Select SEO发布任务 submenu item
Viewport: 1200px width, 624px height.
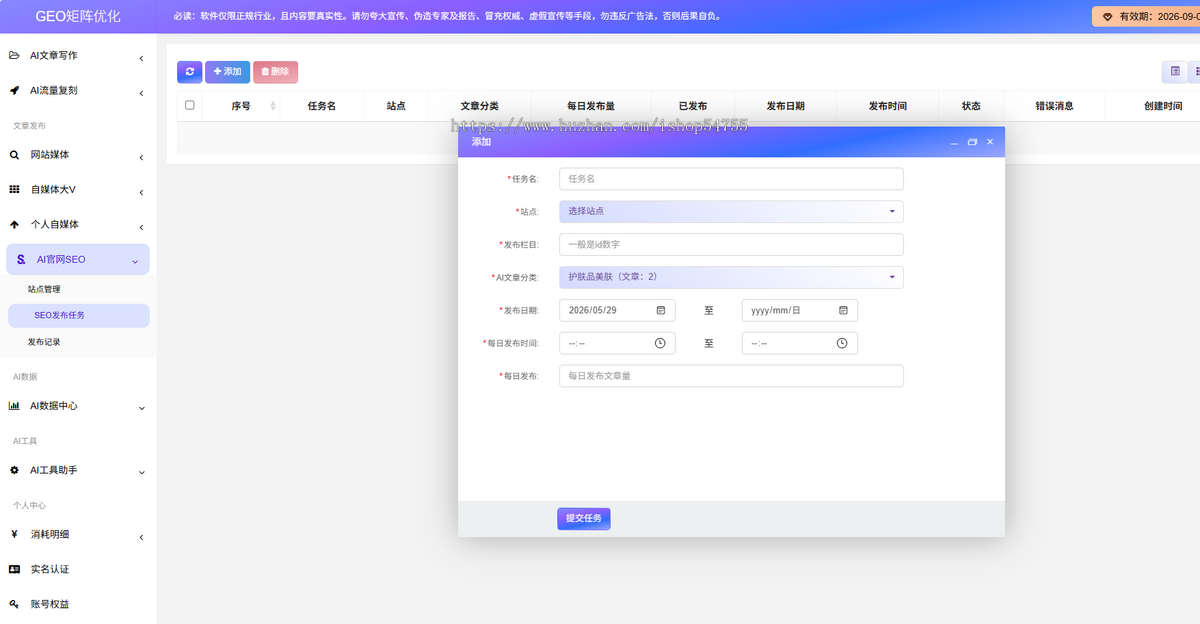(78, 315)
